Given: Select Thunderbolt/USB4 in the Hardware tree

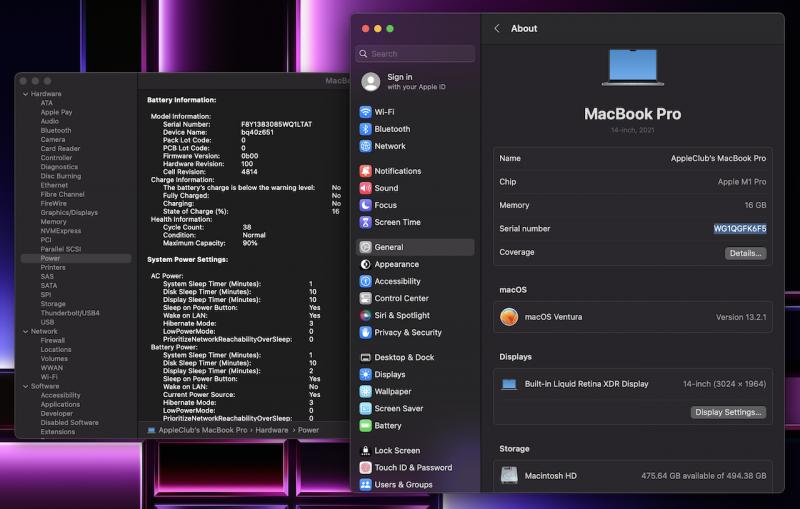Looking at the screenshot, I should [x=70, y=313].
